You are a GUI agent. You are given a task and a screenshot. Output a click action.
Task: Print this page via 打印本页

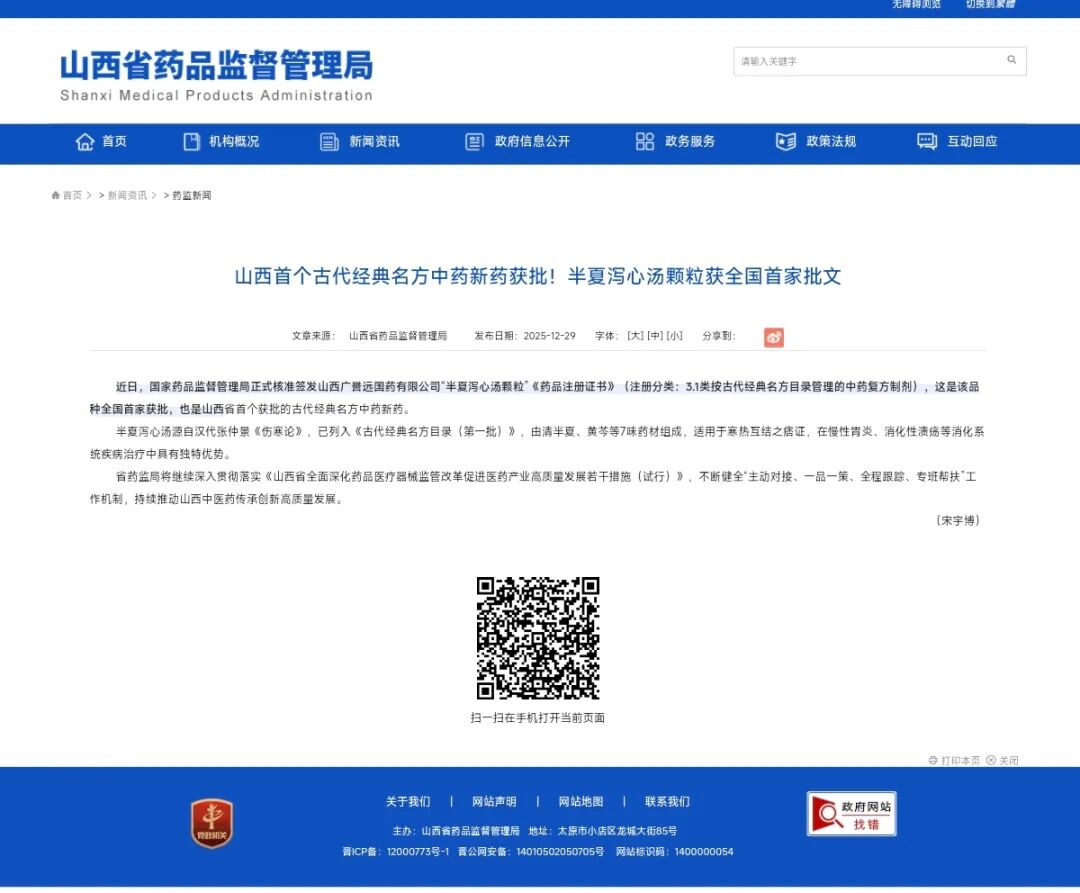point(954,760)
